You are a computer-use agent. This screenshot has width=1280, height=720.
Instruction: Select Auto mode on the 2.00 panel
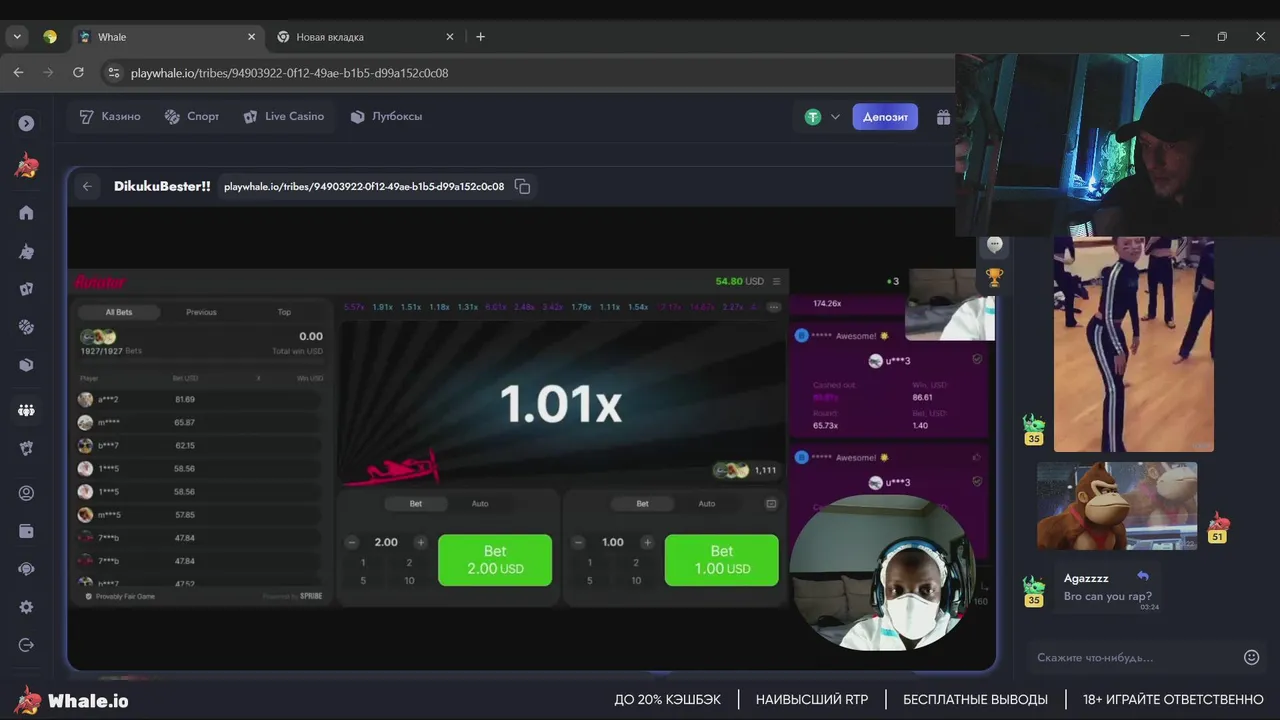point(480,504)
